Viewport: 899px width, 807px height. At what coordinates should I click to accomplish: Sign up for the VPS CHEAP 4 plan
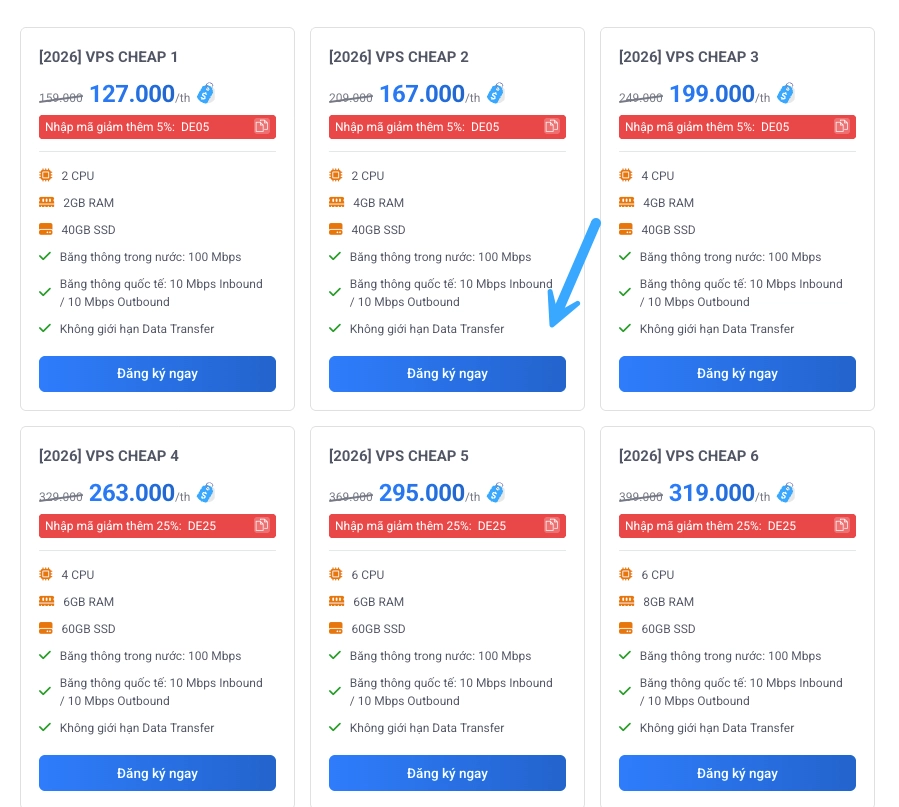[x=157, y=773]
